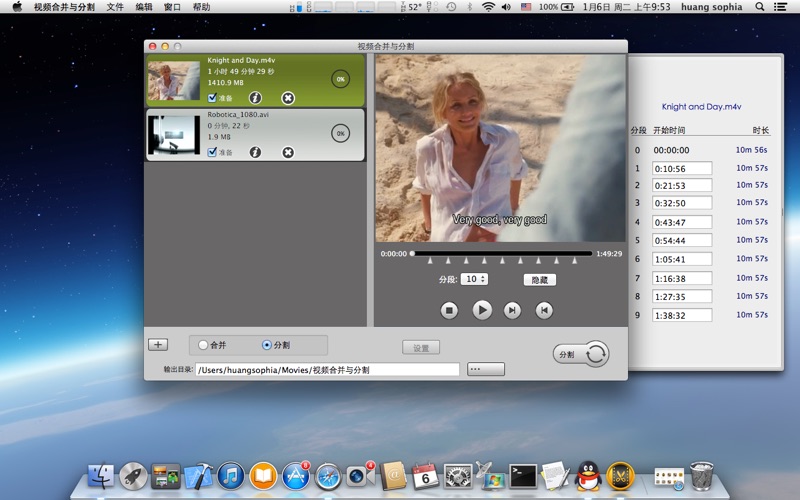
Task: Open the 帮助 menu
Action: [x=201, y=7]
